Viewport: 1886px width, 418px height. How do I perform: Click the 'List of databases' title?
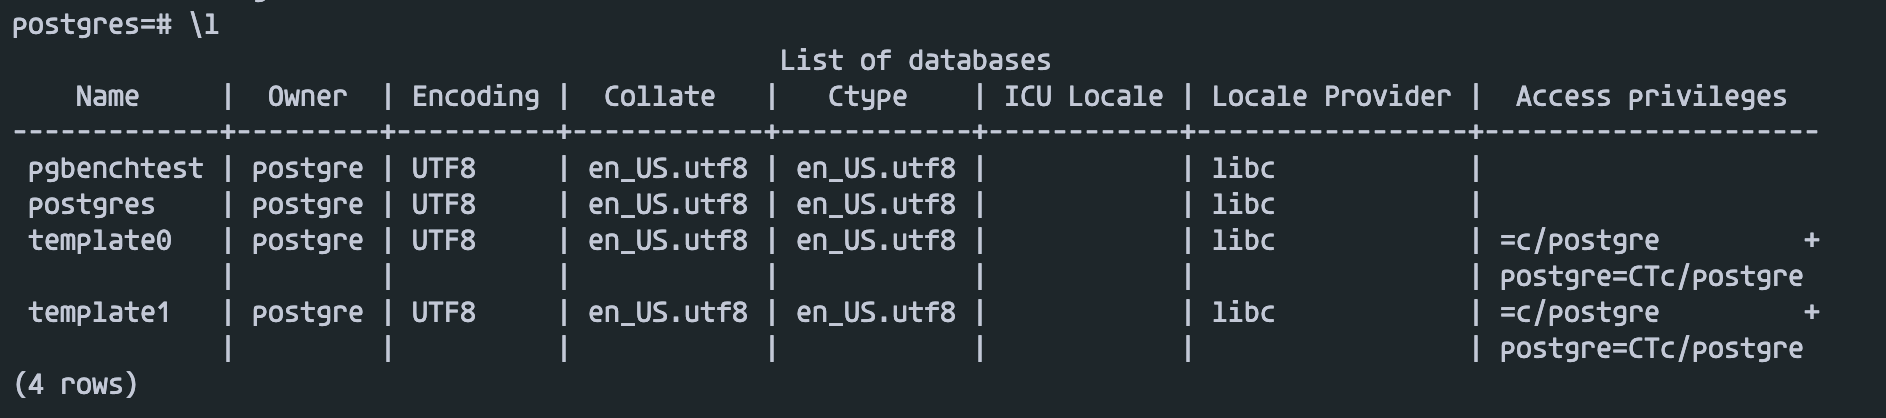coord(915,61)
